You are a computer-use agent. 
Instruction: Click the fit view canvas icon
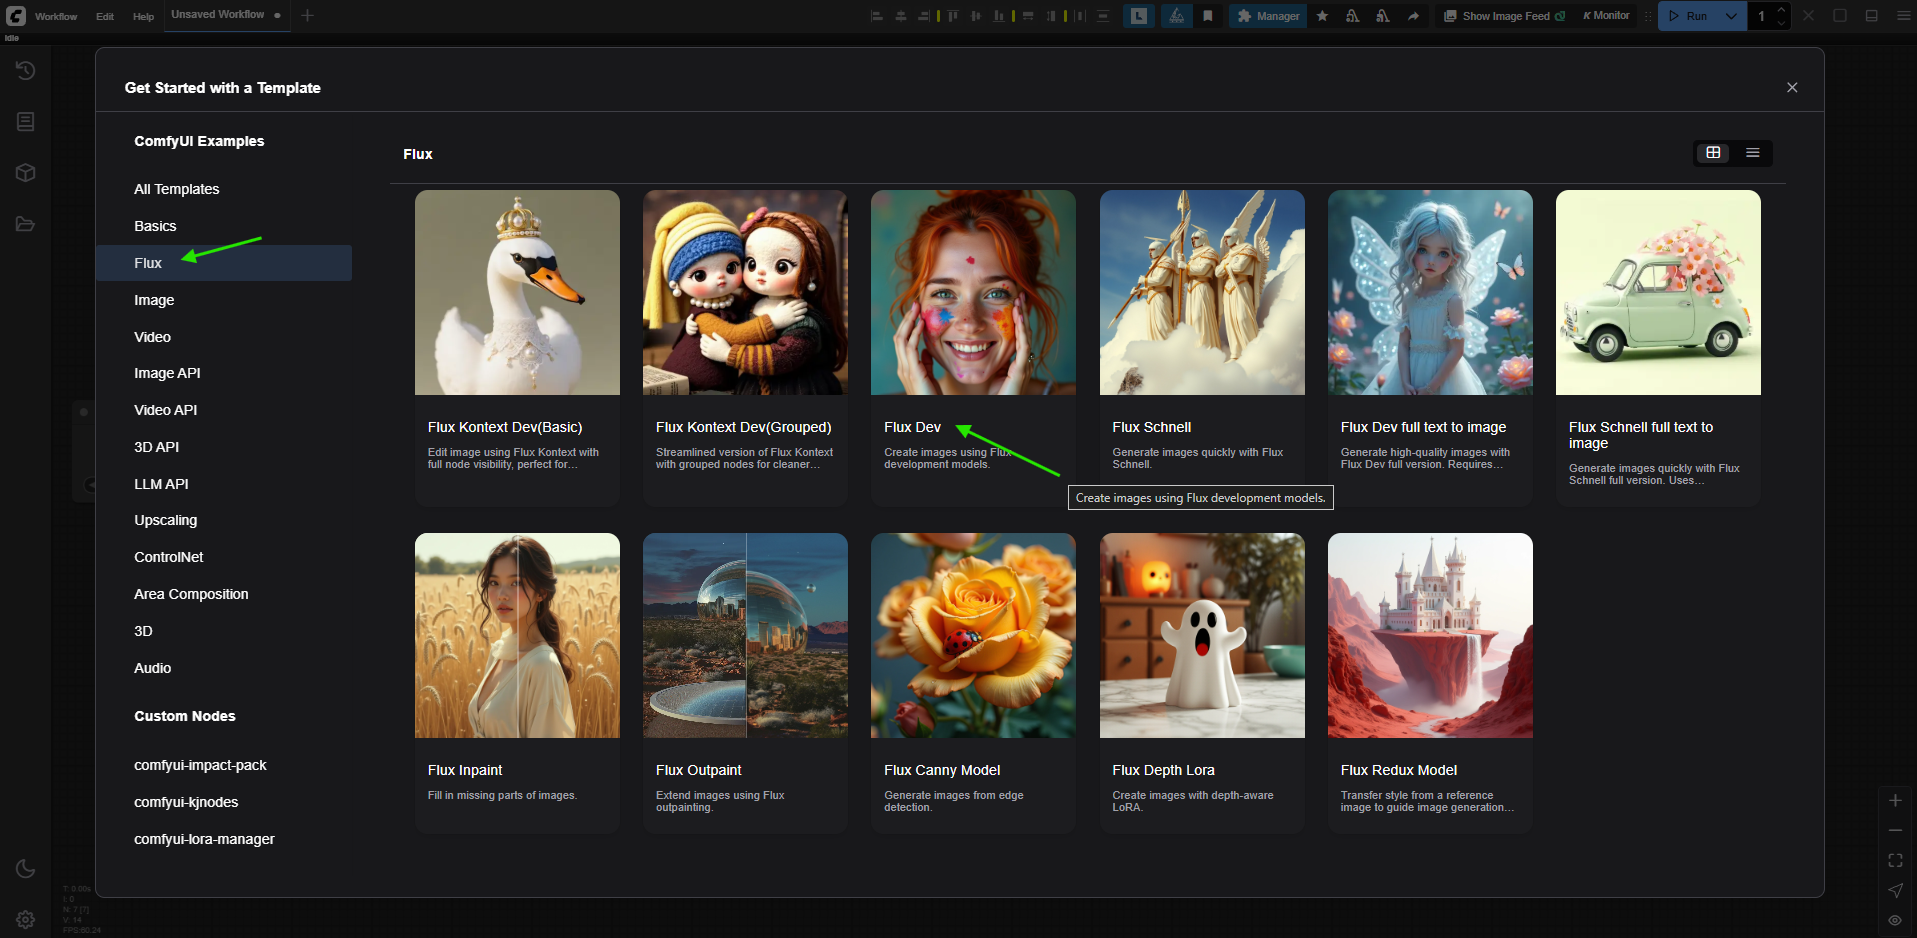click(1895, 860)
